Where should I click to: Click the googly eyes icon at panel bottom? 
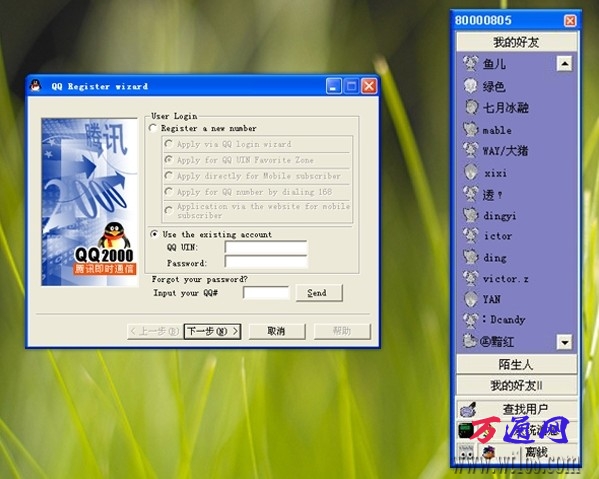point(466,453)
